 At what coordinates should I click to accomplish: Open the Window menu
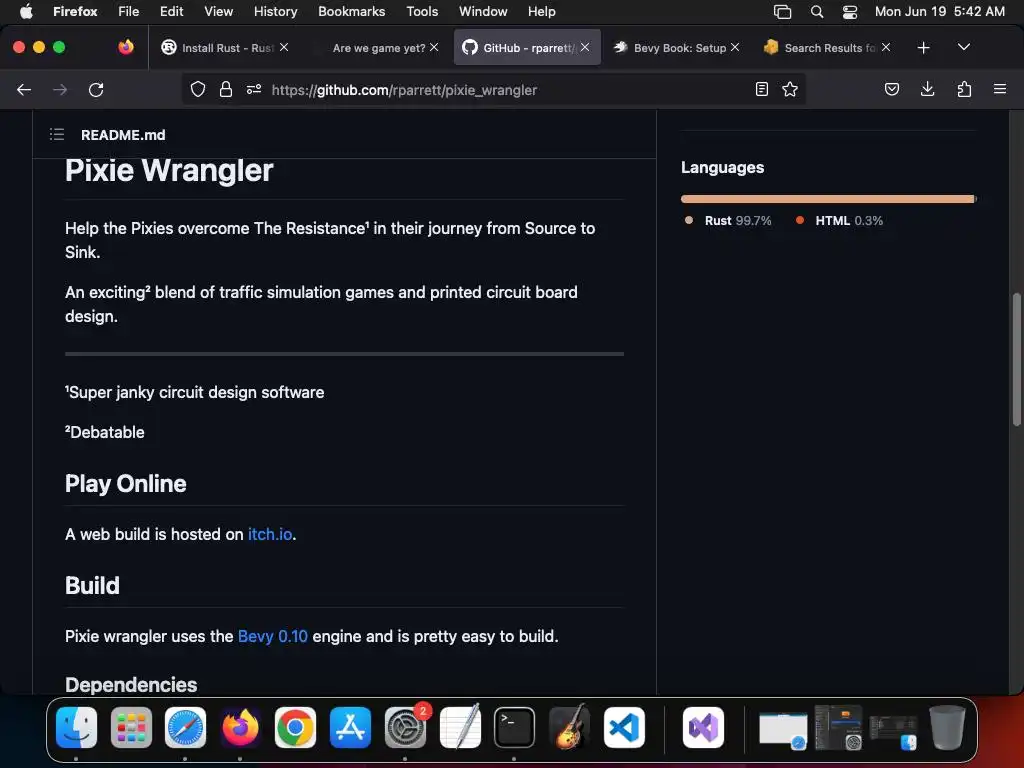(x=483, y=11)
